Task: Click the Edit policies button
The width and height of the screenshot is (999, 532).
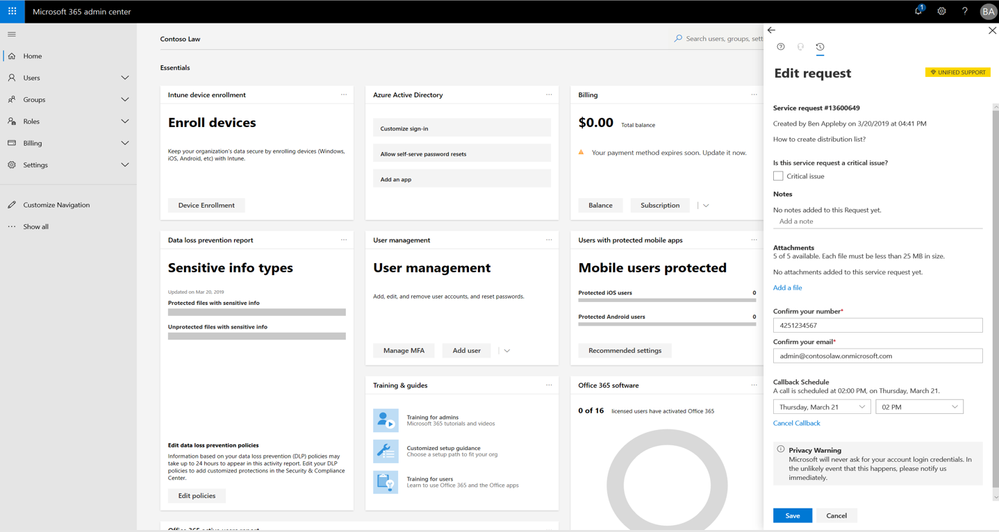Action: [197, 496]
